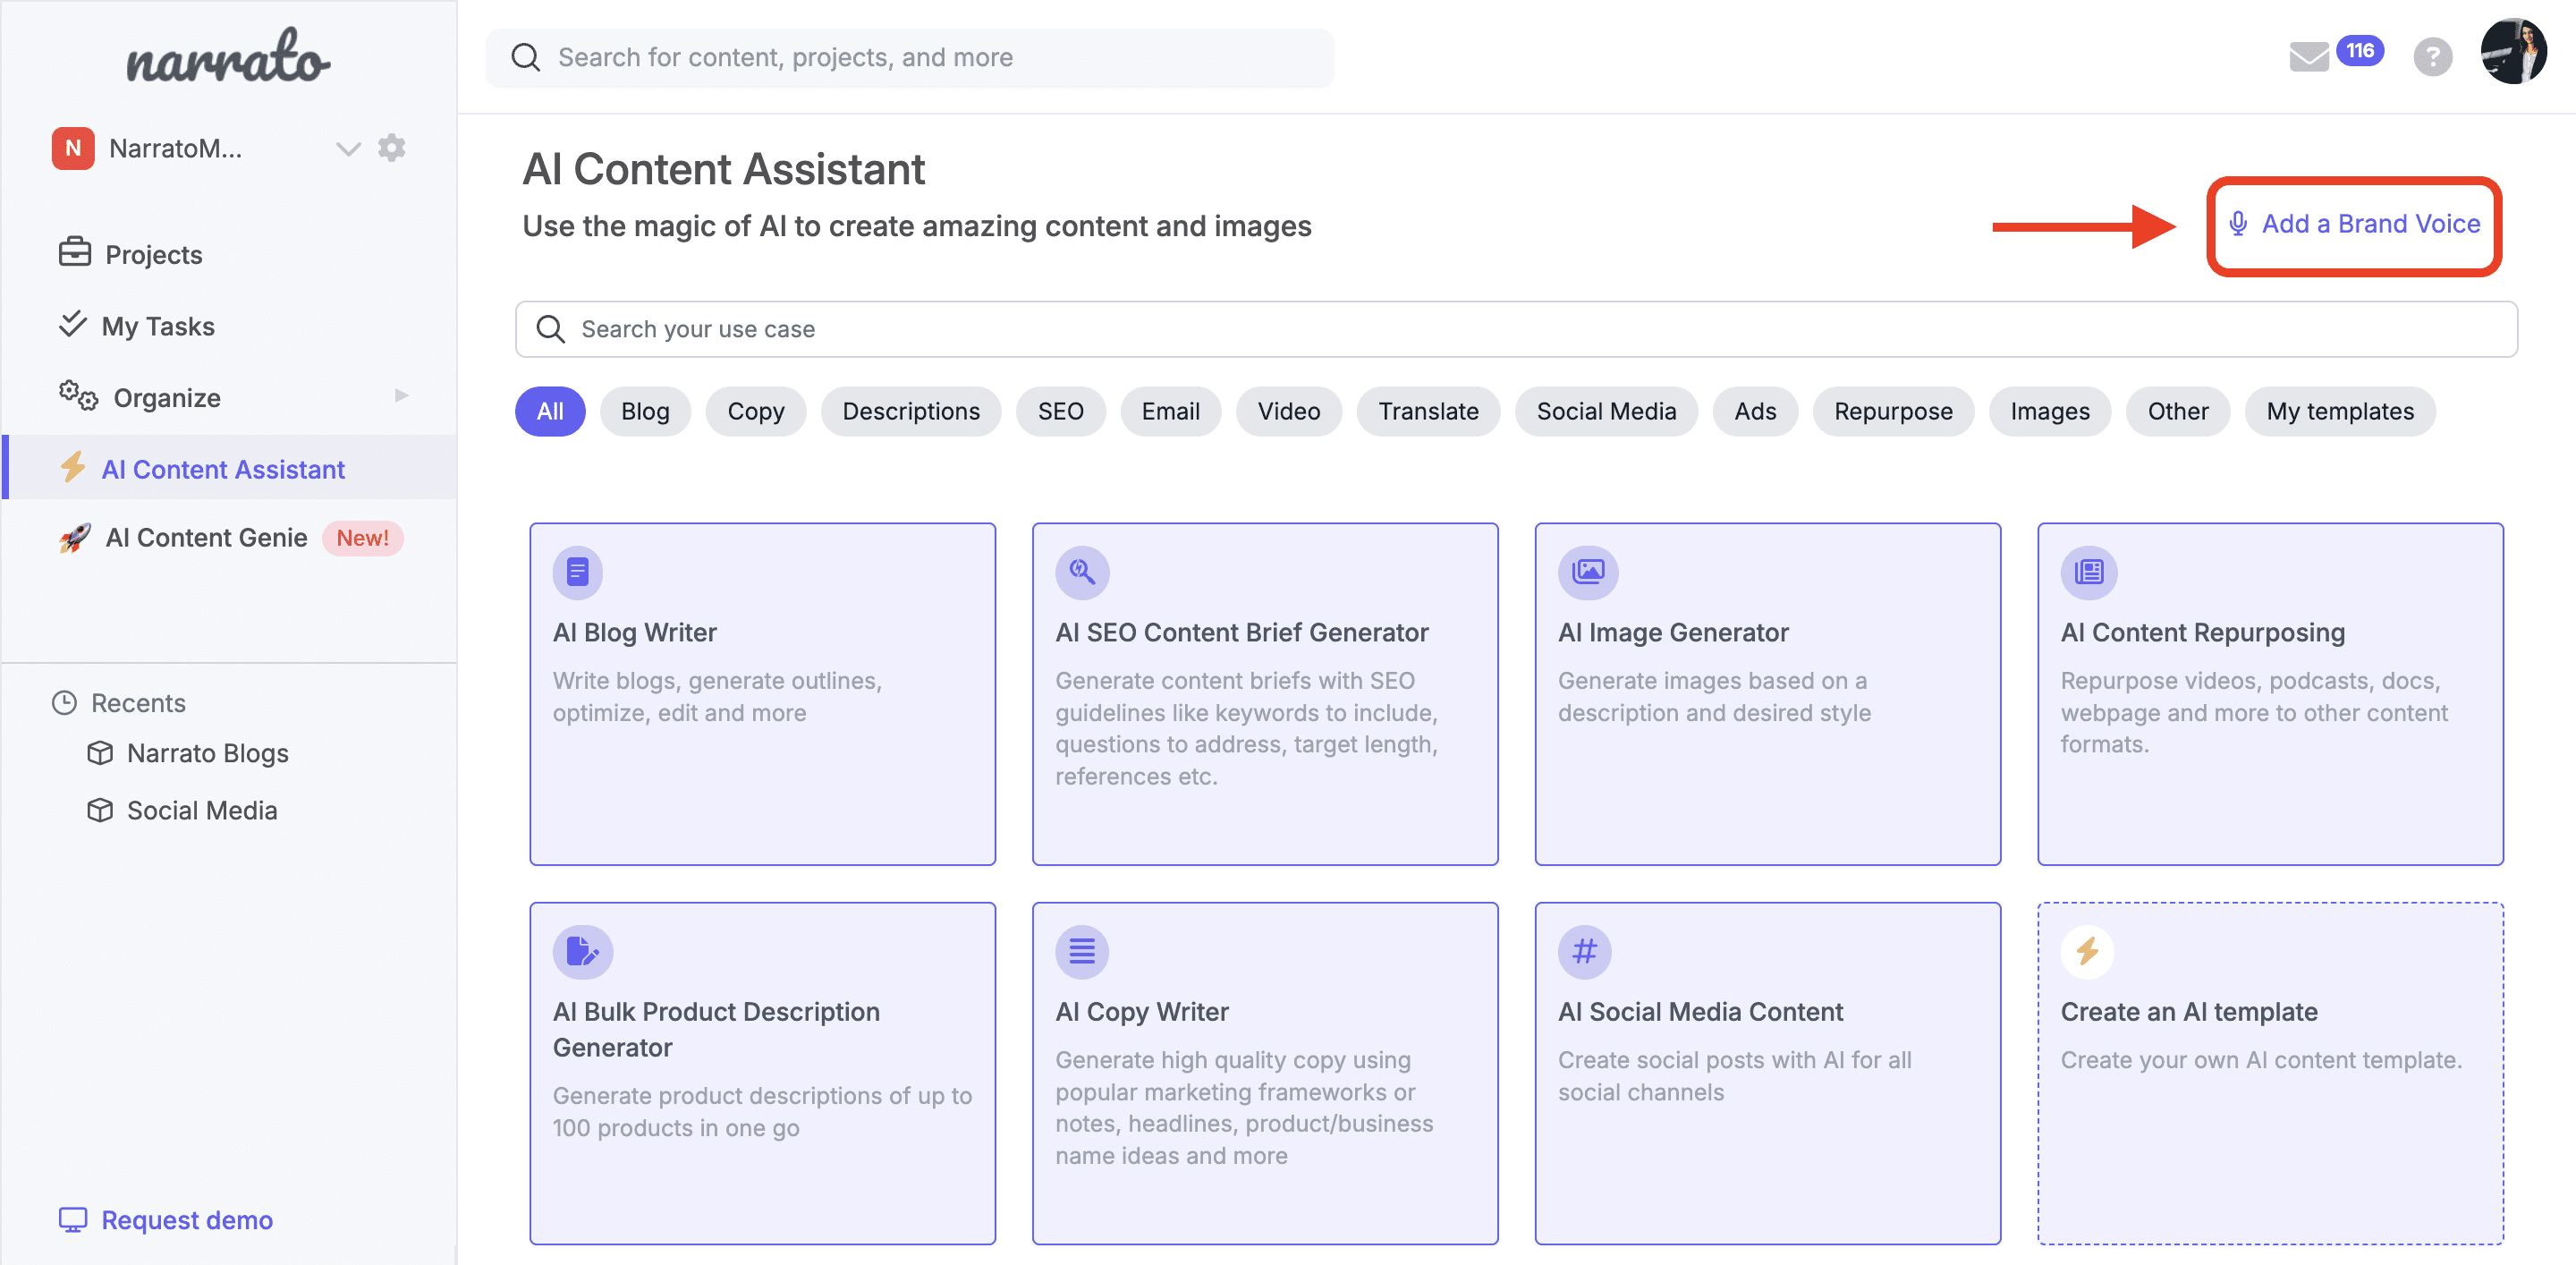
Task: Focus the Search your use case field
Action: click(1516, 329)
